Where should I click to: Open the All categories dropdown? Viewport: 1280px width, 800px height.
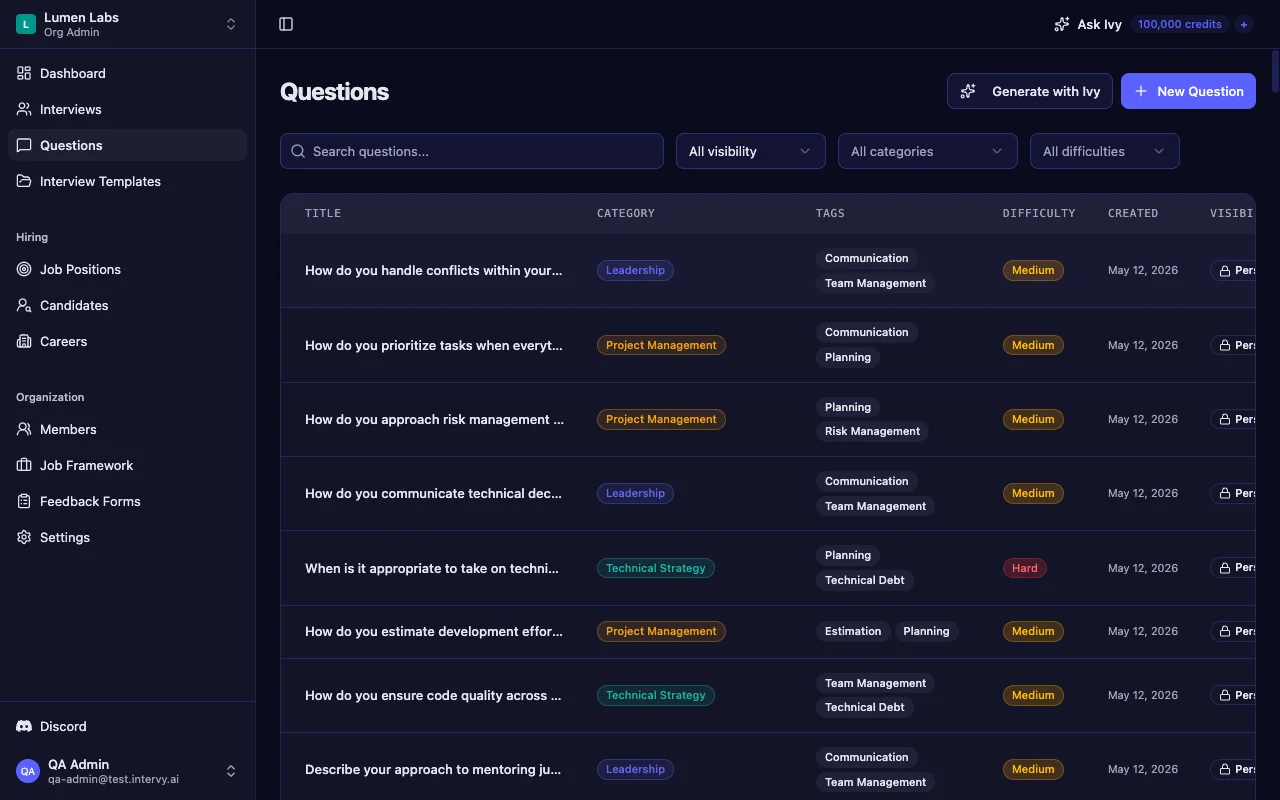point(928,151)
